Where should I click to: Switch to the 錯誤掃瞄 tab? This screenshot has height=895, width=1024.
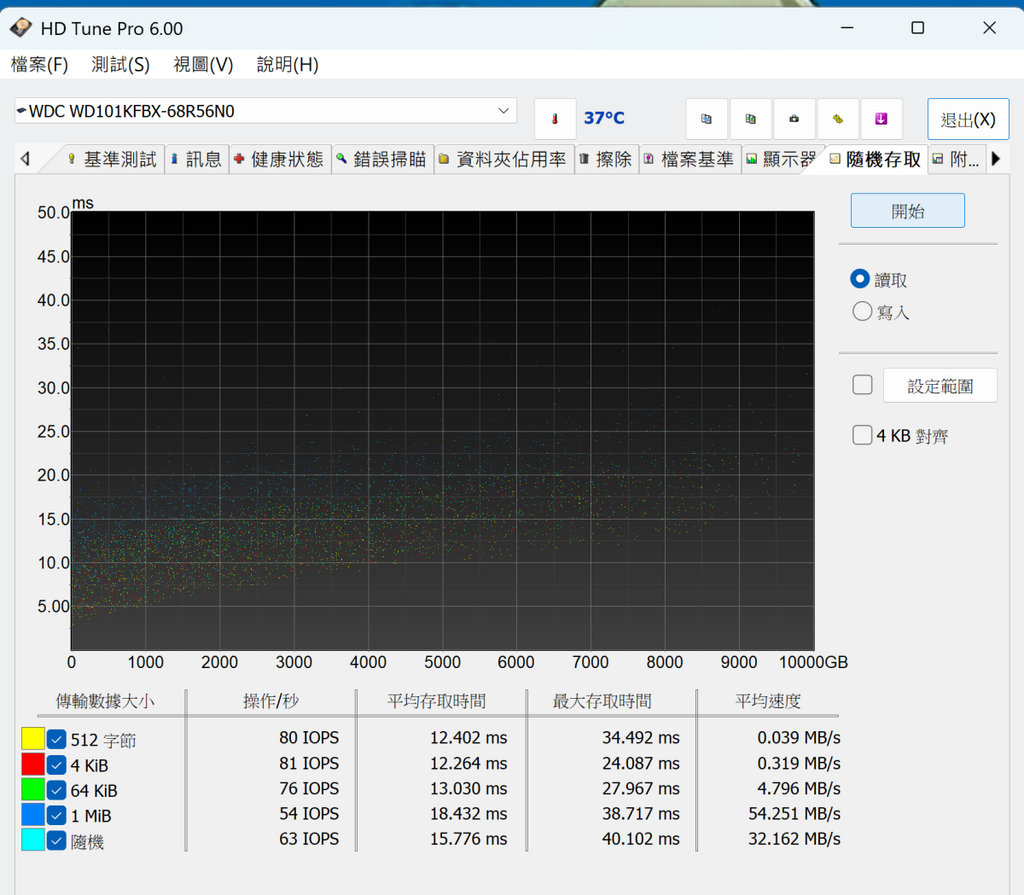point(382,159)
